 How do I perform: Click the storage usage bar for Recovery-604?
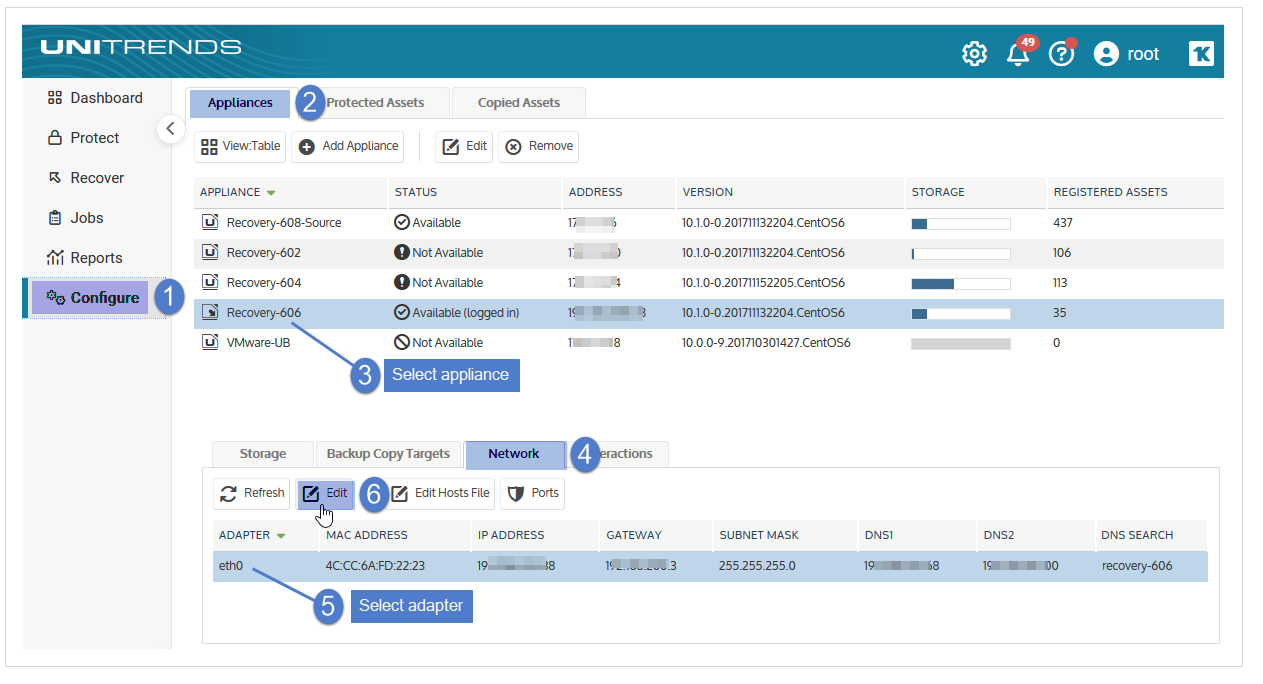pyautogui.click(x=961, y=283)
